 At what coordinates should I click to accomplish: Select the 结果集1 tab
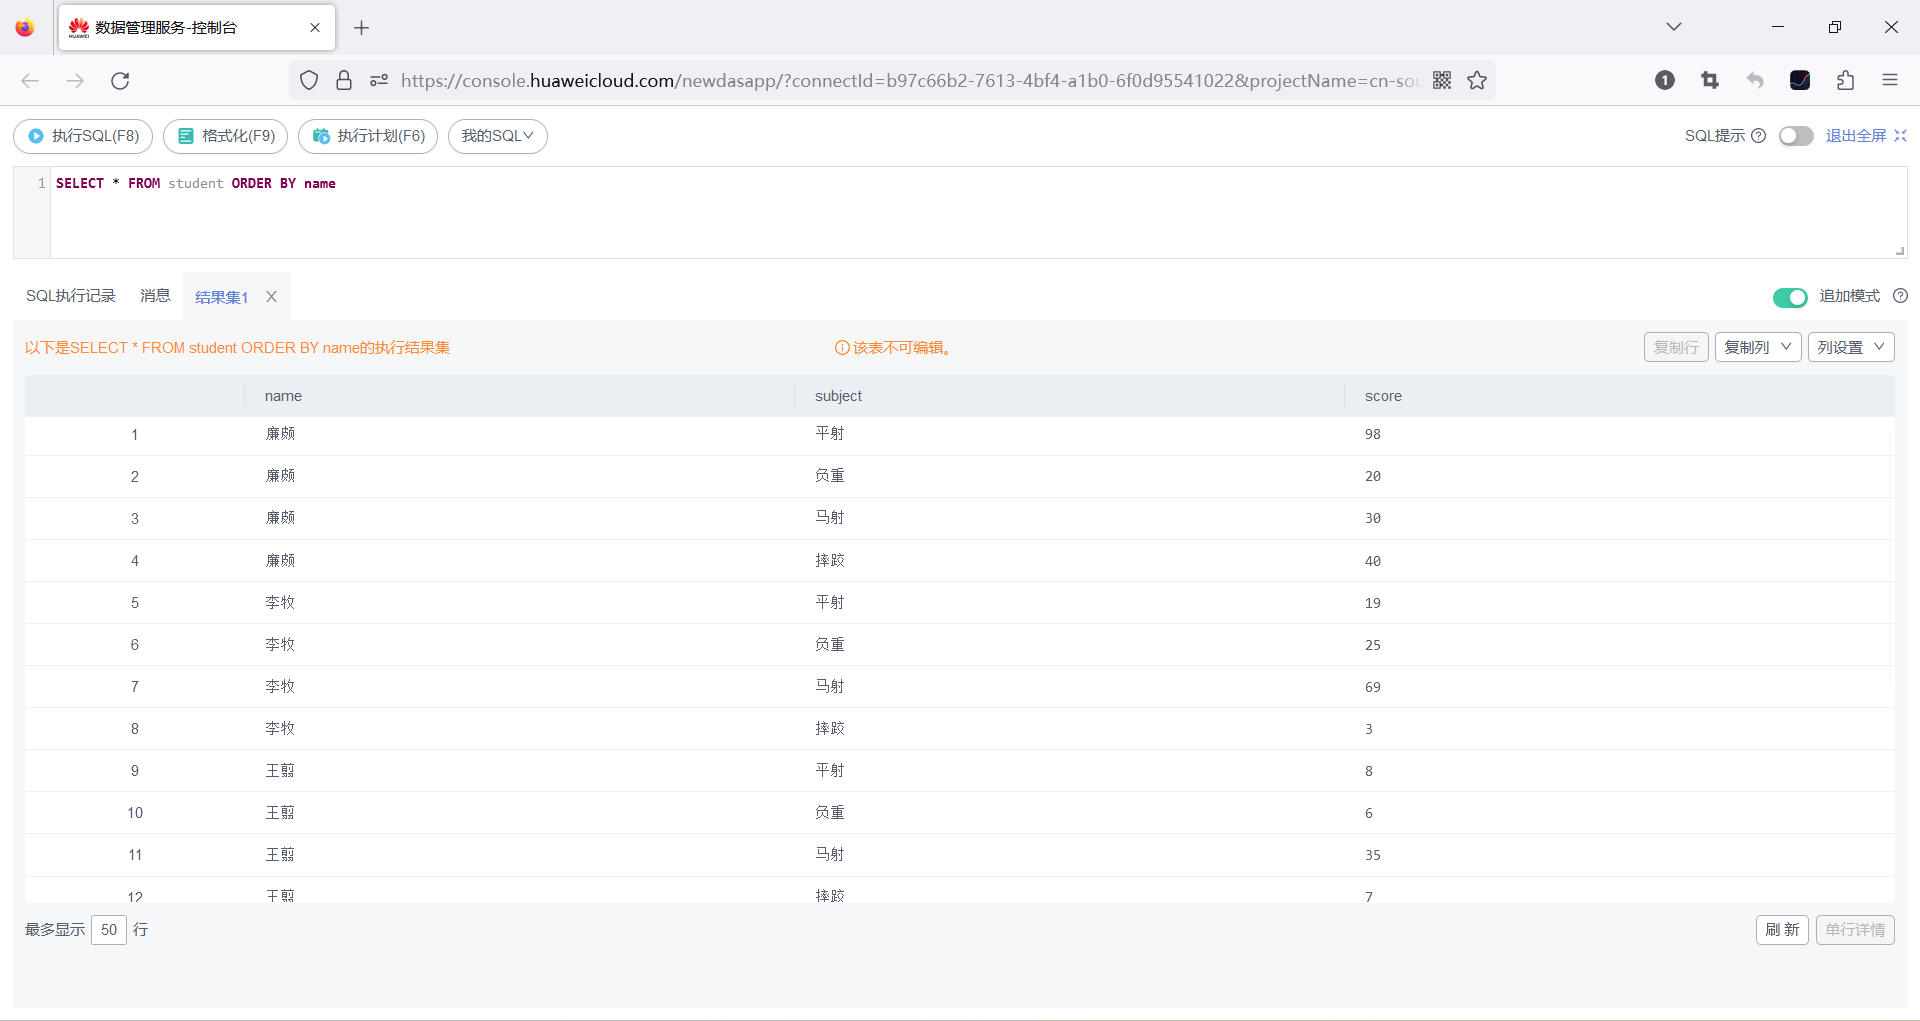[x=221, y=297]
